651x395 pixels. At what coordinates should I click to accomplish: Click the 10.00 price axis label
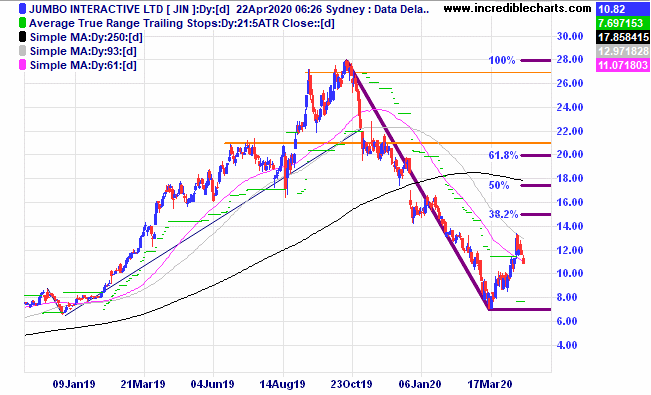(570, 273)
